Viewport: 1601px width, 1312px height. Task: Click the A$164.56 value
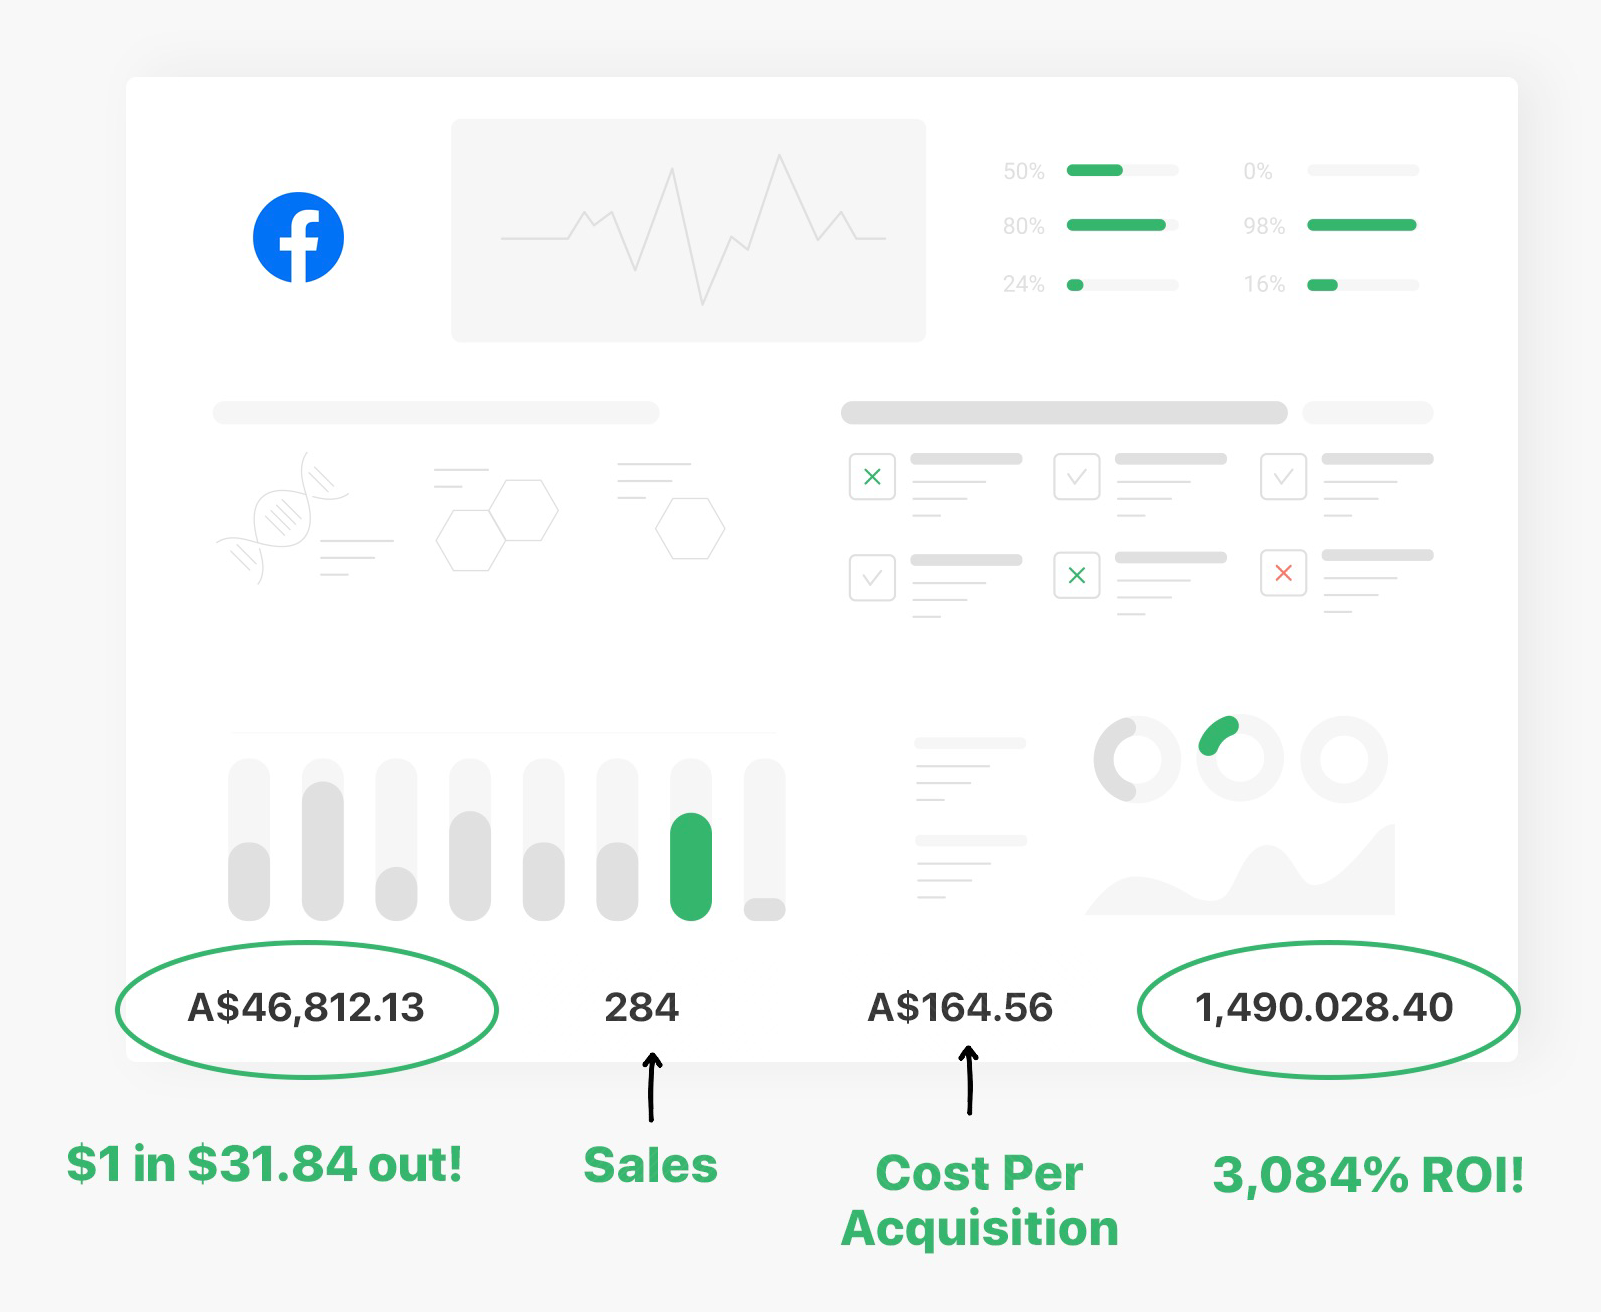(960, 1007)
